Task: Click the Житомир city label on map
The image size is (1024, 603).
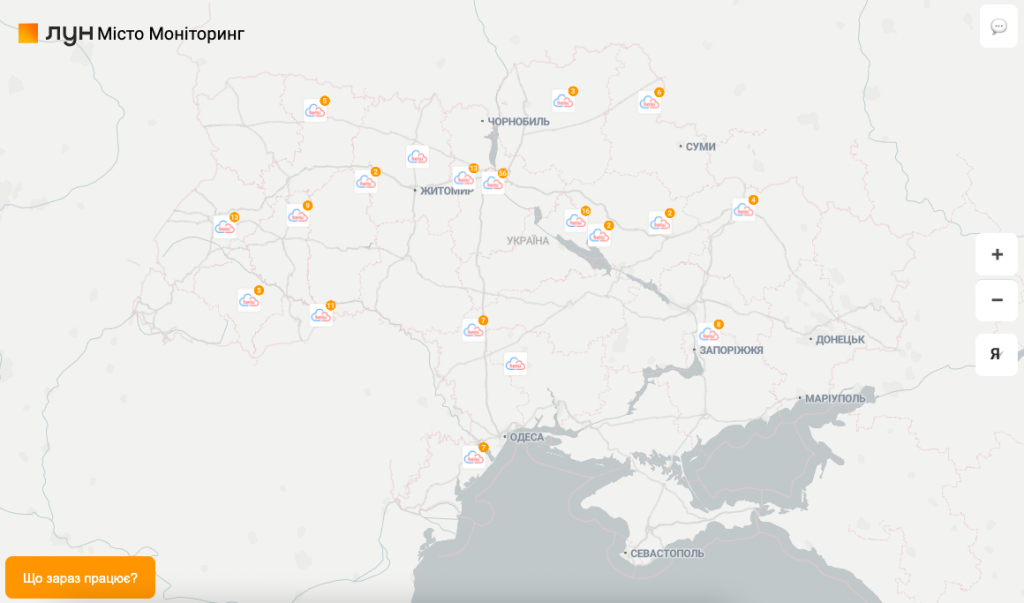Action: coord(446,190)
